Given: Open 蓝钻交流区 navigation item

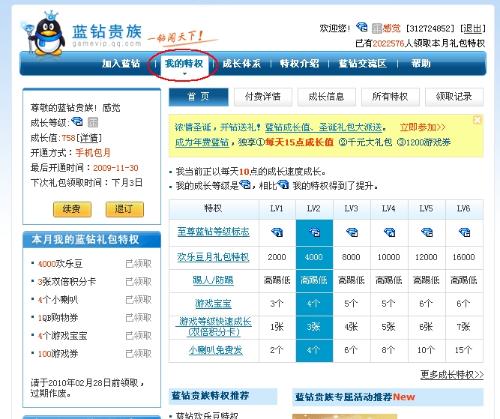Looking at the screenshot, I should click(362, 63).
